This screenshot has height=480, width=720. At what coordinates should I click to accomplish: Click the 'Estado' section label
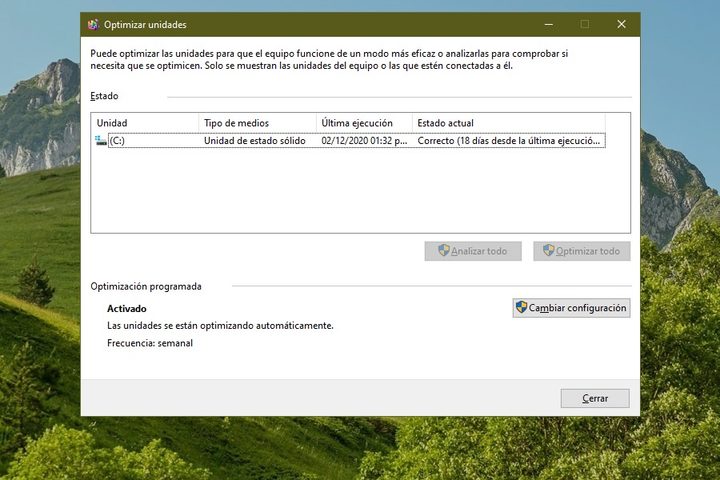click(x=104, y=96)
